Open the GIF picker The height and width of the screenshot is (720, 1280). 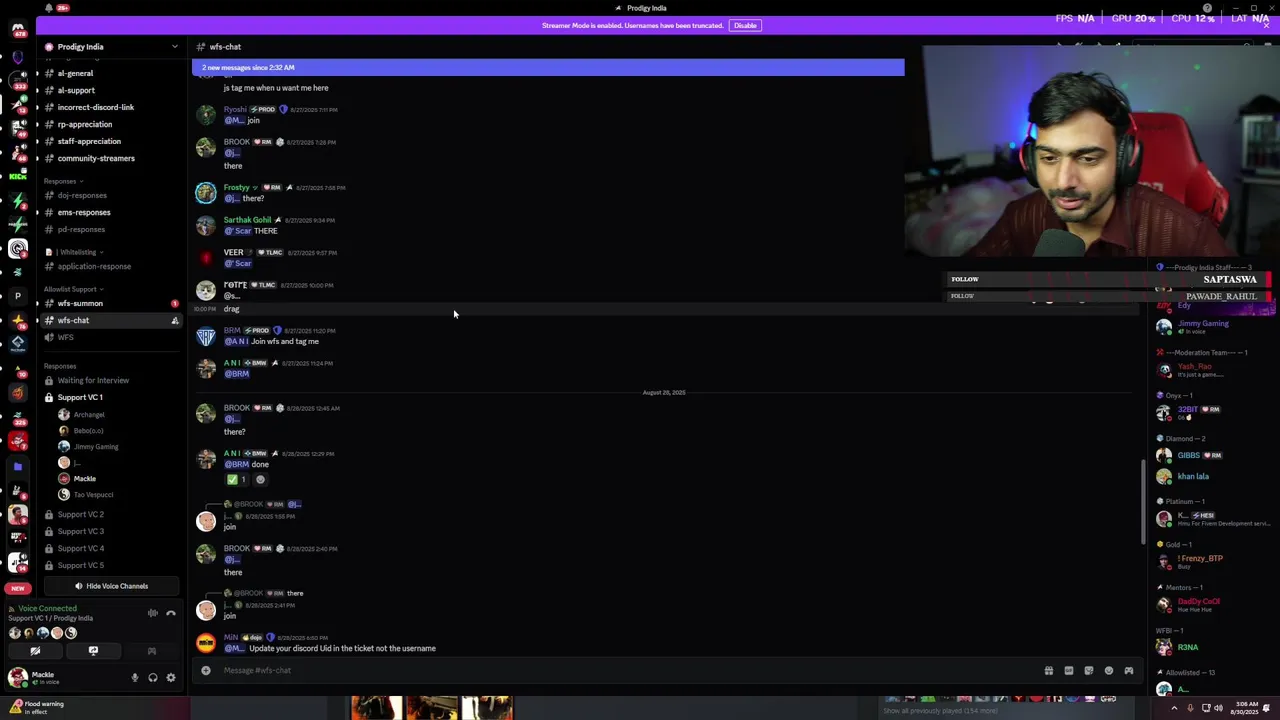[1068, 671]
